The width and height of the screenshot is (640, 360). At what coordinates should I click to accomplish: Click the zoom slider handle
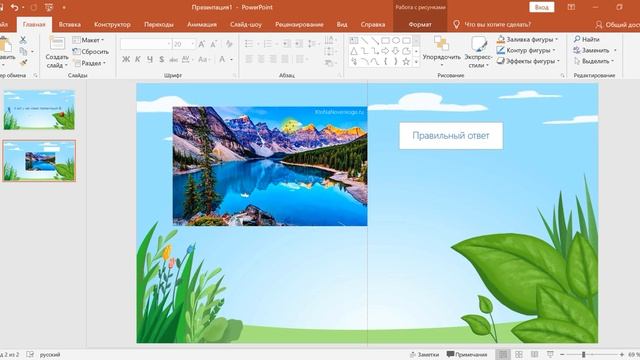584,354
